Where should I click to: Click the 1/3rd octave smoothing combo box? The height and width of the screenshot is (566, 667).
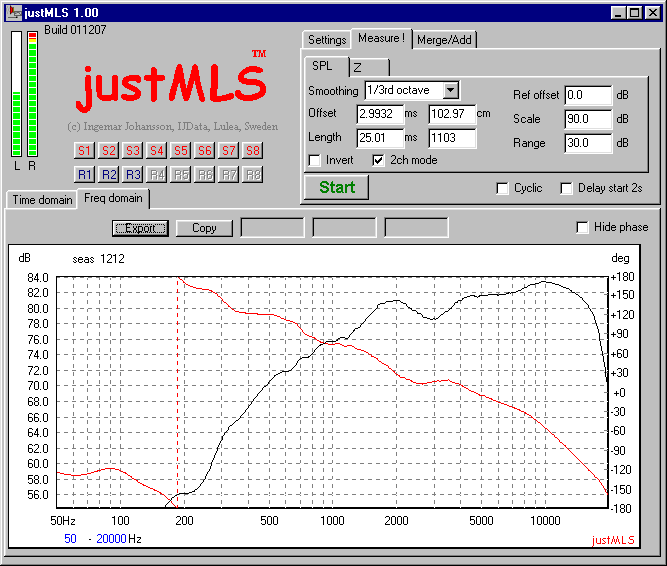coord(412,91)
